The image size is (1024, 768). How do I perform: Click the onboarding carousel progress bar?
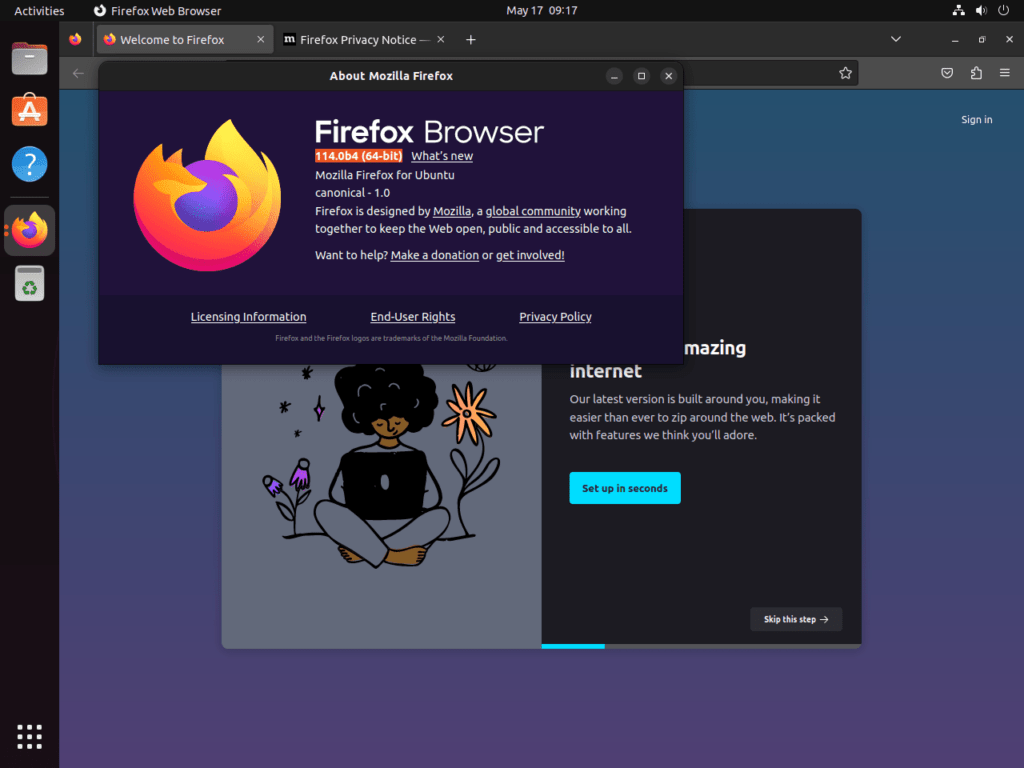(573, 647)
